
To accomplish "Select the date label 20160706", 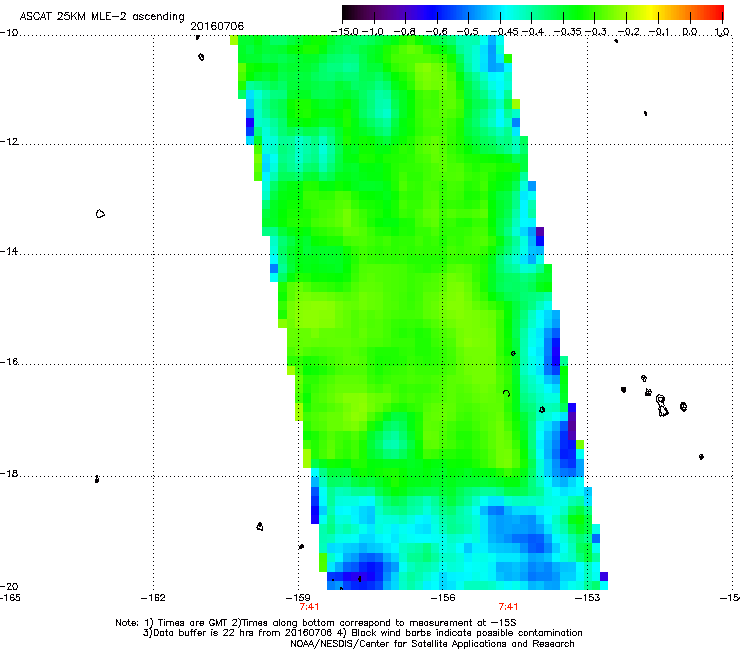I will [x=217, y=26].
